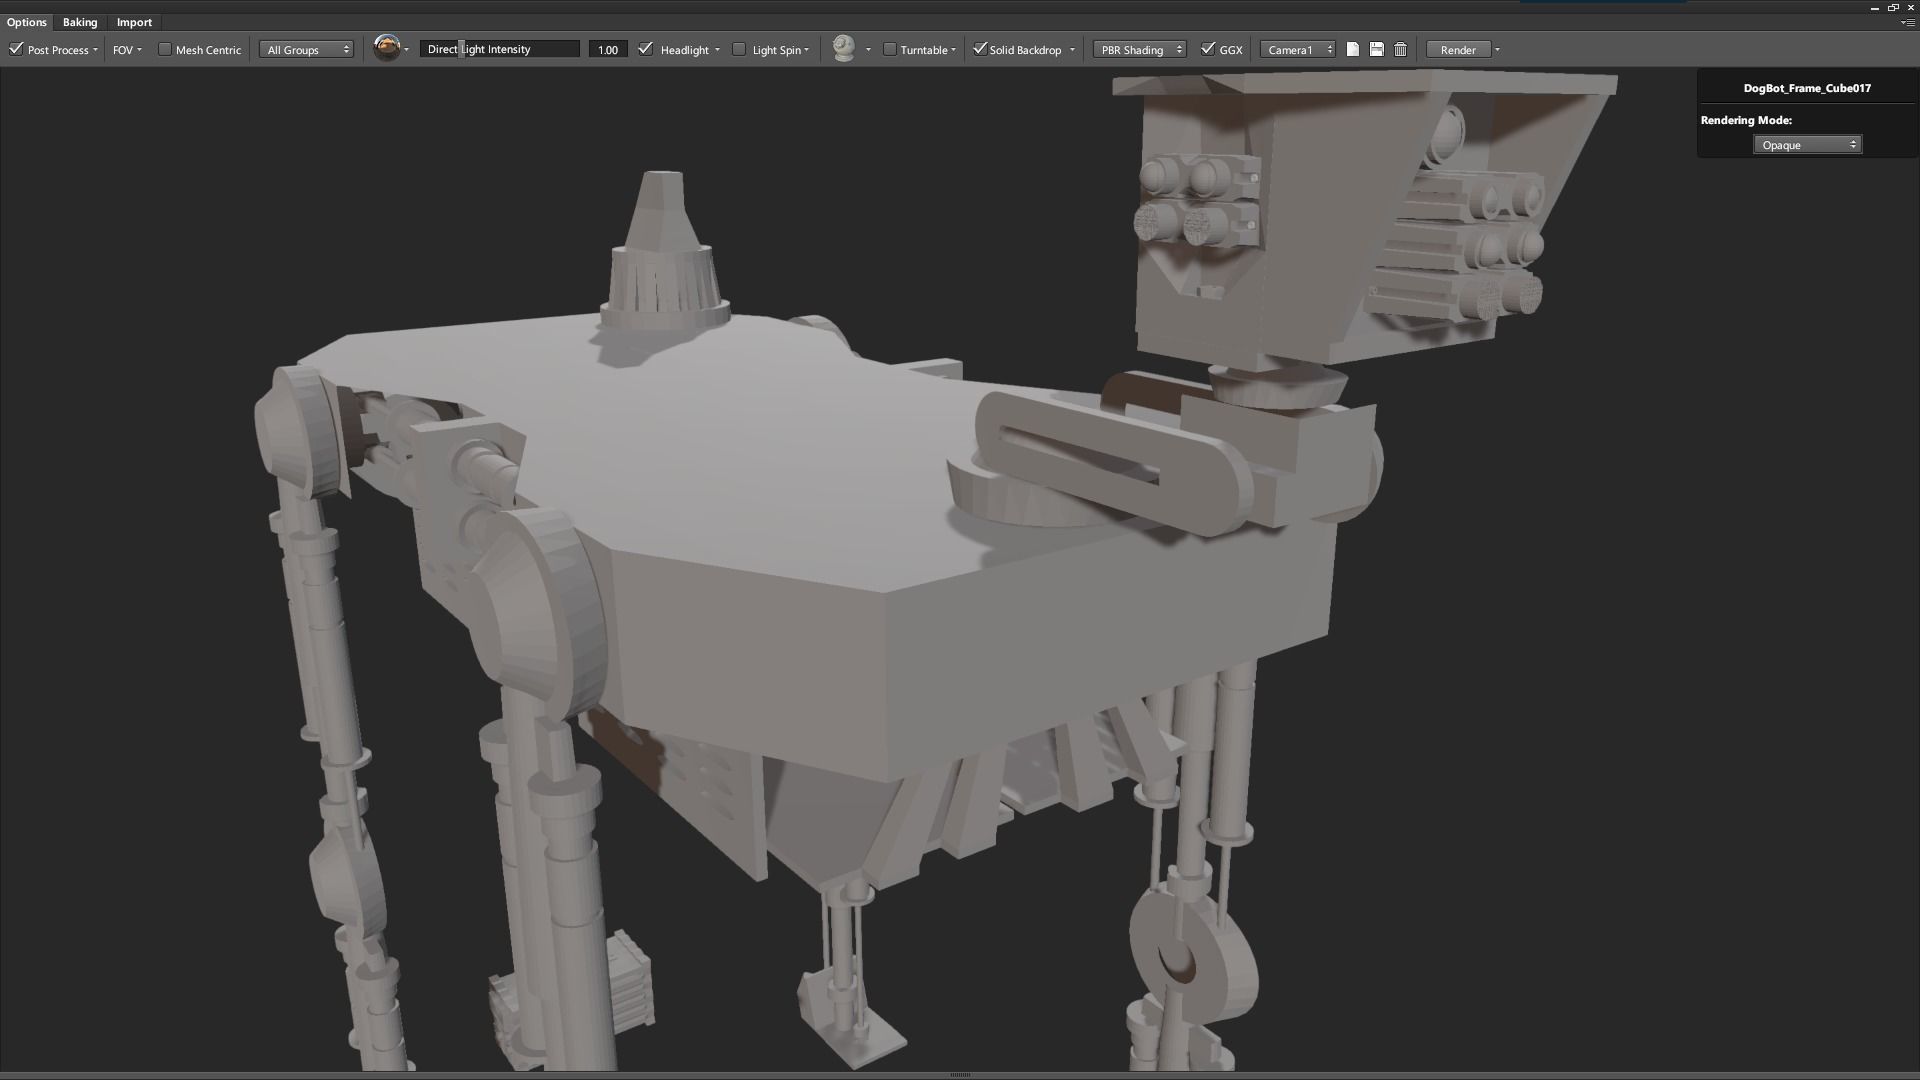Save the camera with floppy disk icon
This screenshot has width=1920, height=1080.
[x=1377, y=49]
